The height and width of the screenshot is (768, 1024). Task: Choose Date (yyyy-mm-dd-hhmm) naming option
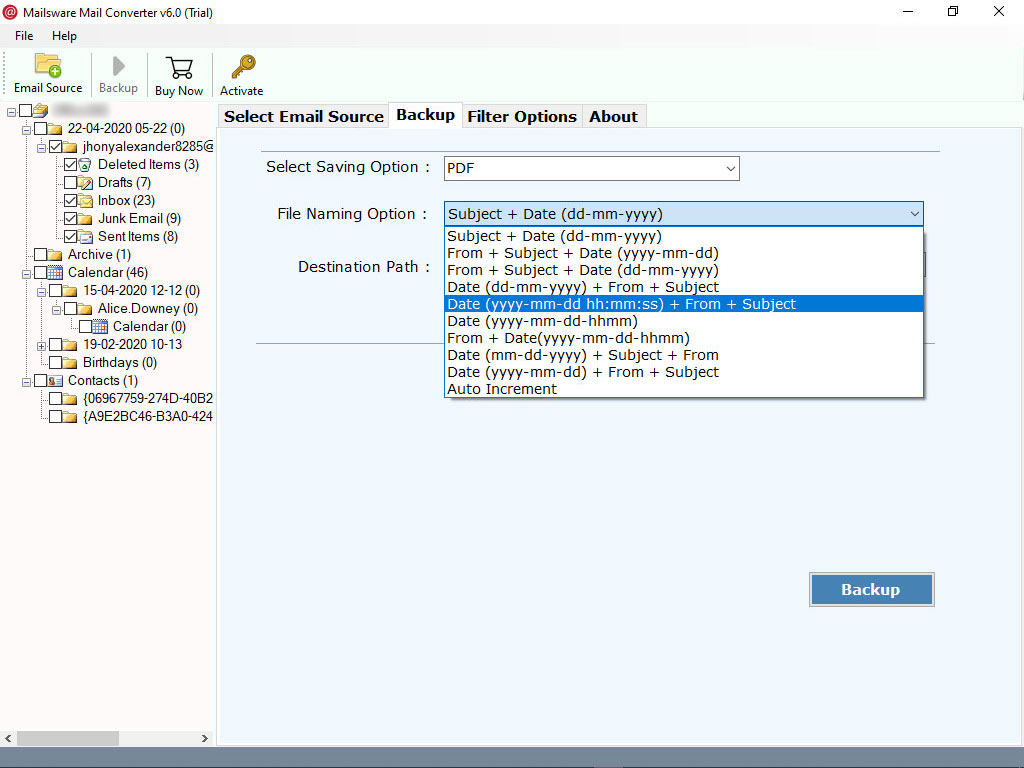(684, 321)
